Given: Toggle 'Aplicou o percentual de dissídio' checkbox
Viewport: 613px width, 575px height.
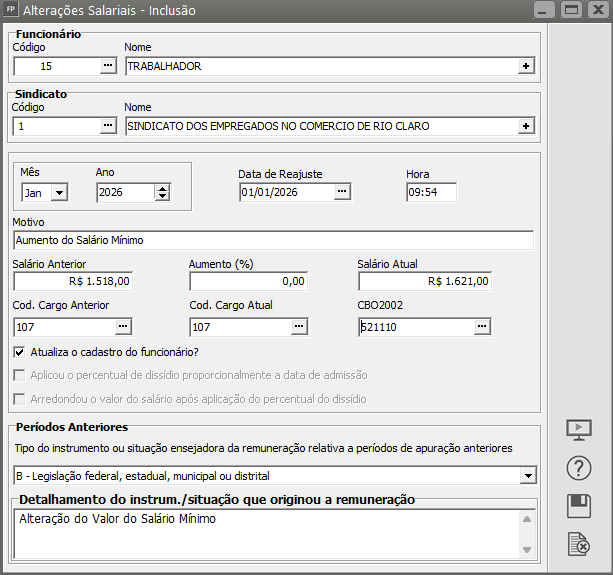Looking at the screenshot, I should click(x=20, y=375).
